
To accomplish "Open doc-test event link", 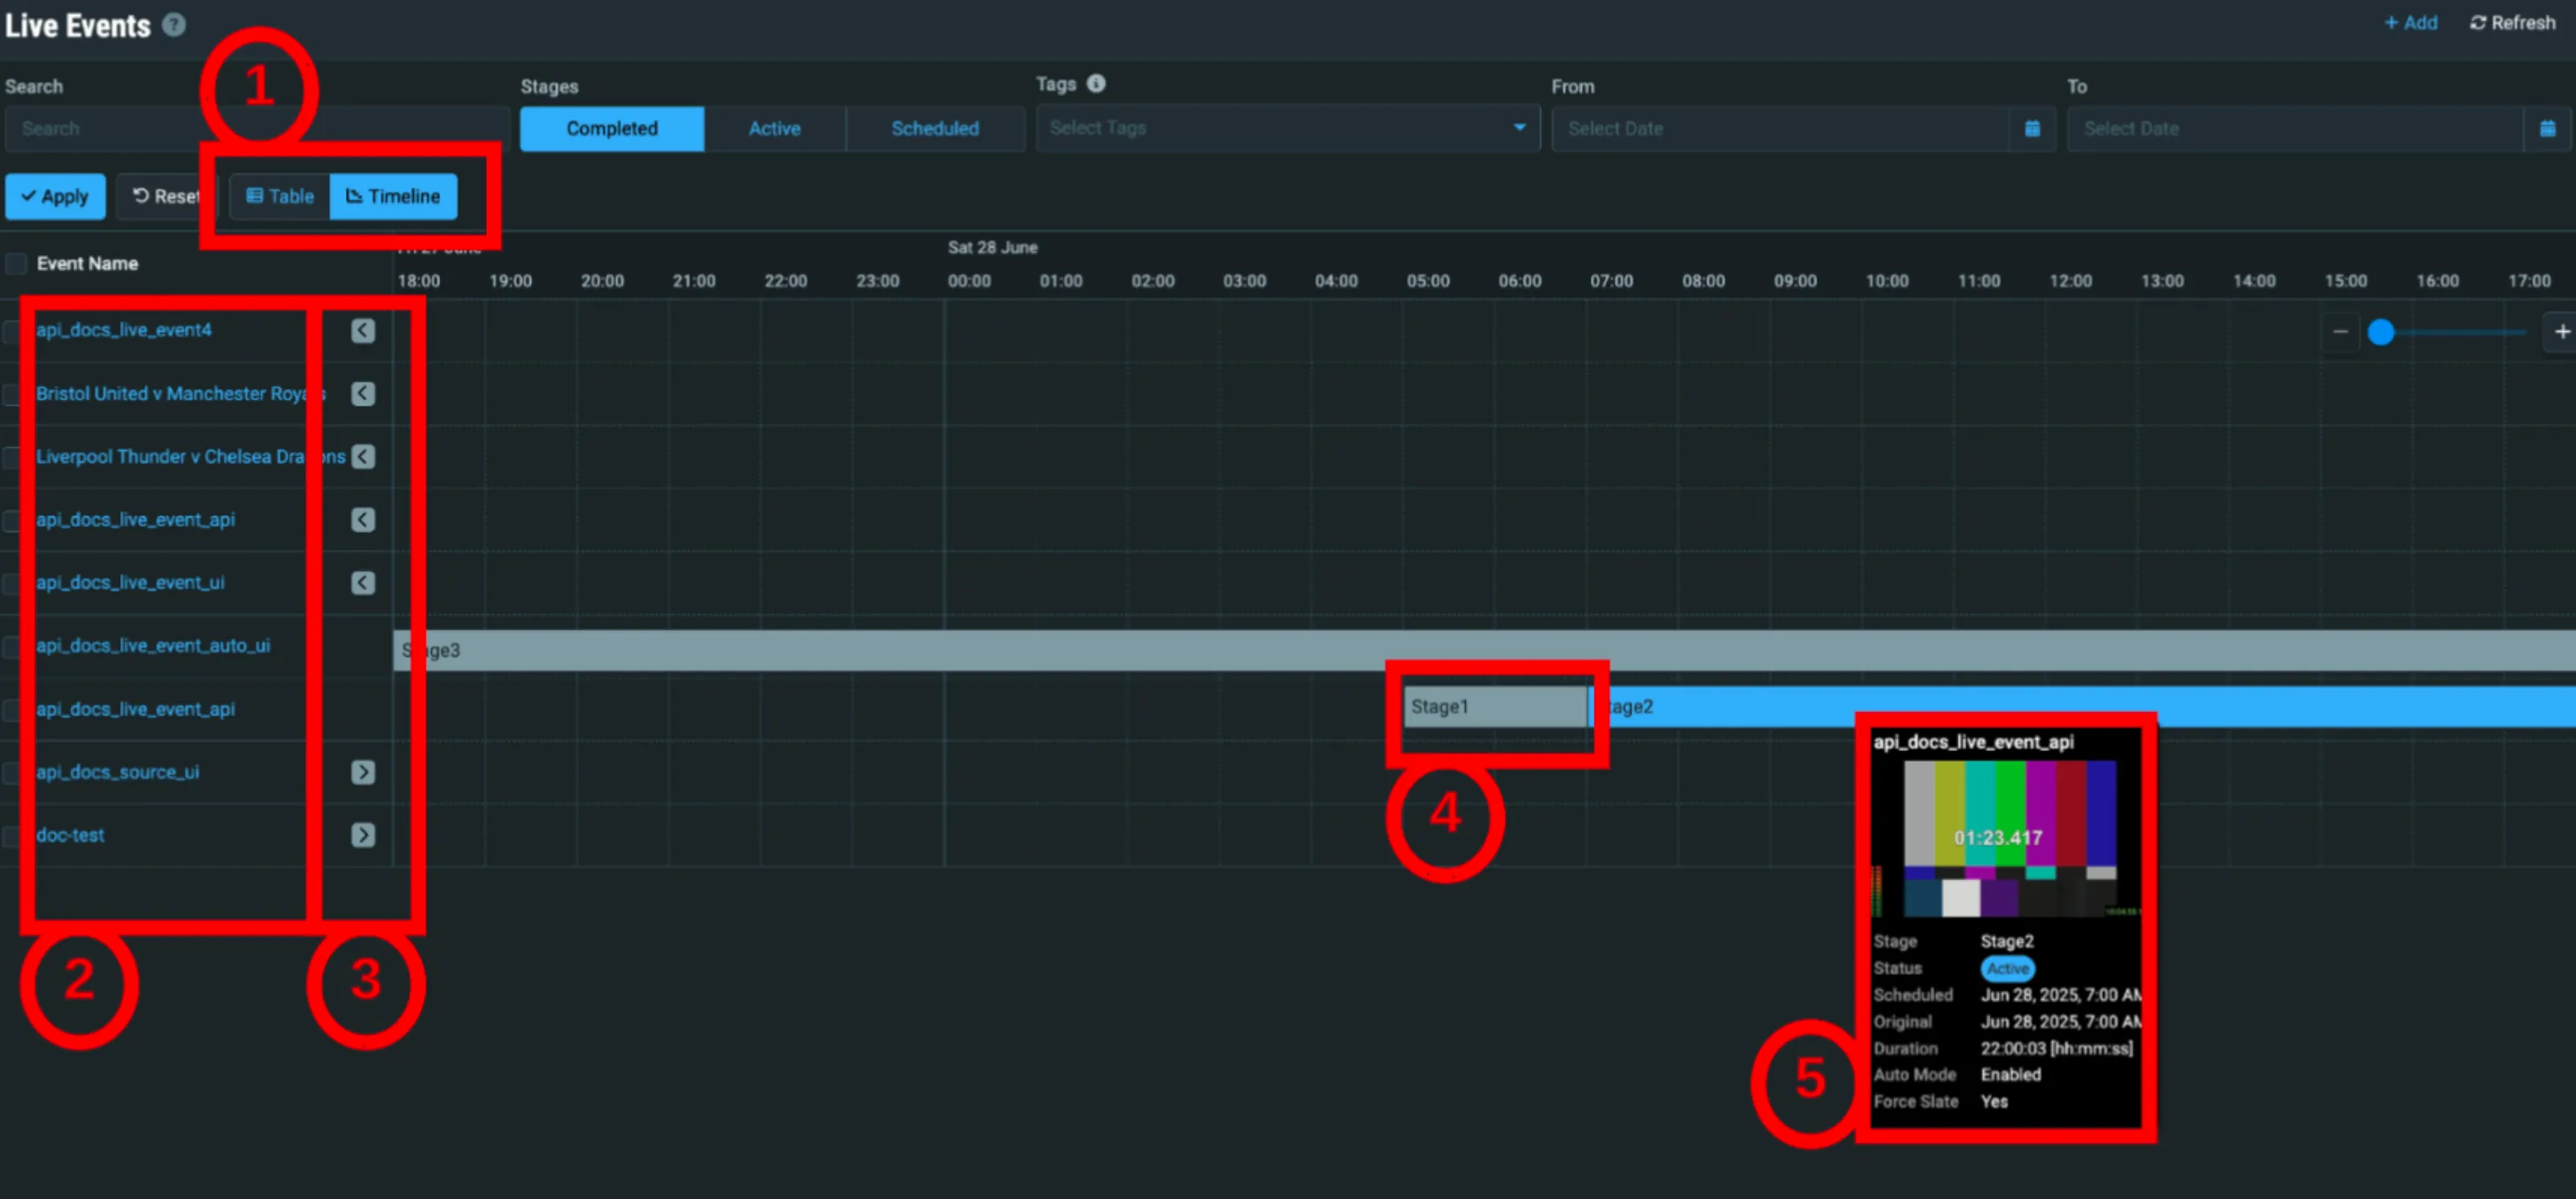I will click(x=70, y=835).
